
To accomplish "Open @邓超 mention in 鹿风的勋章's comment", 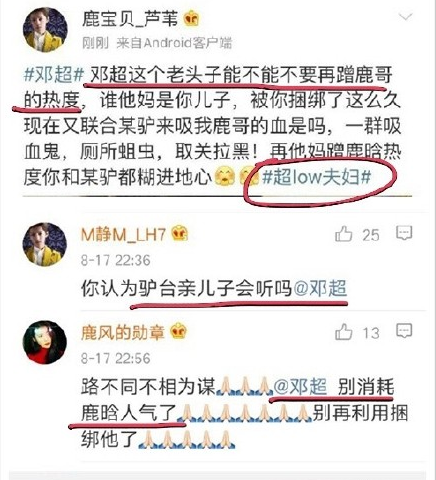I will tap(300, 387).
